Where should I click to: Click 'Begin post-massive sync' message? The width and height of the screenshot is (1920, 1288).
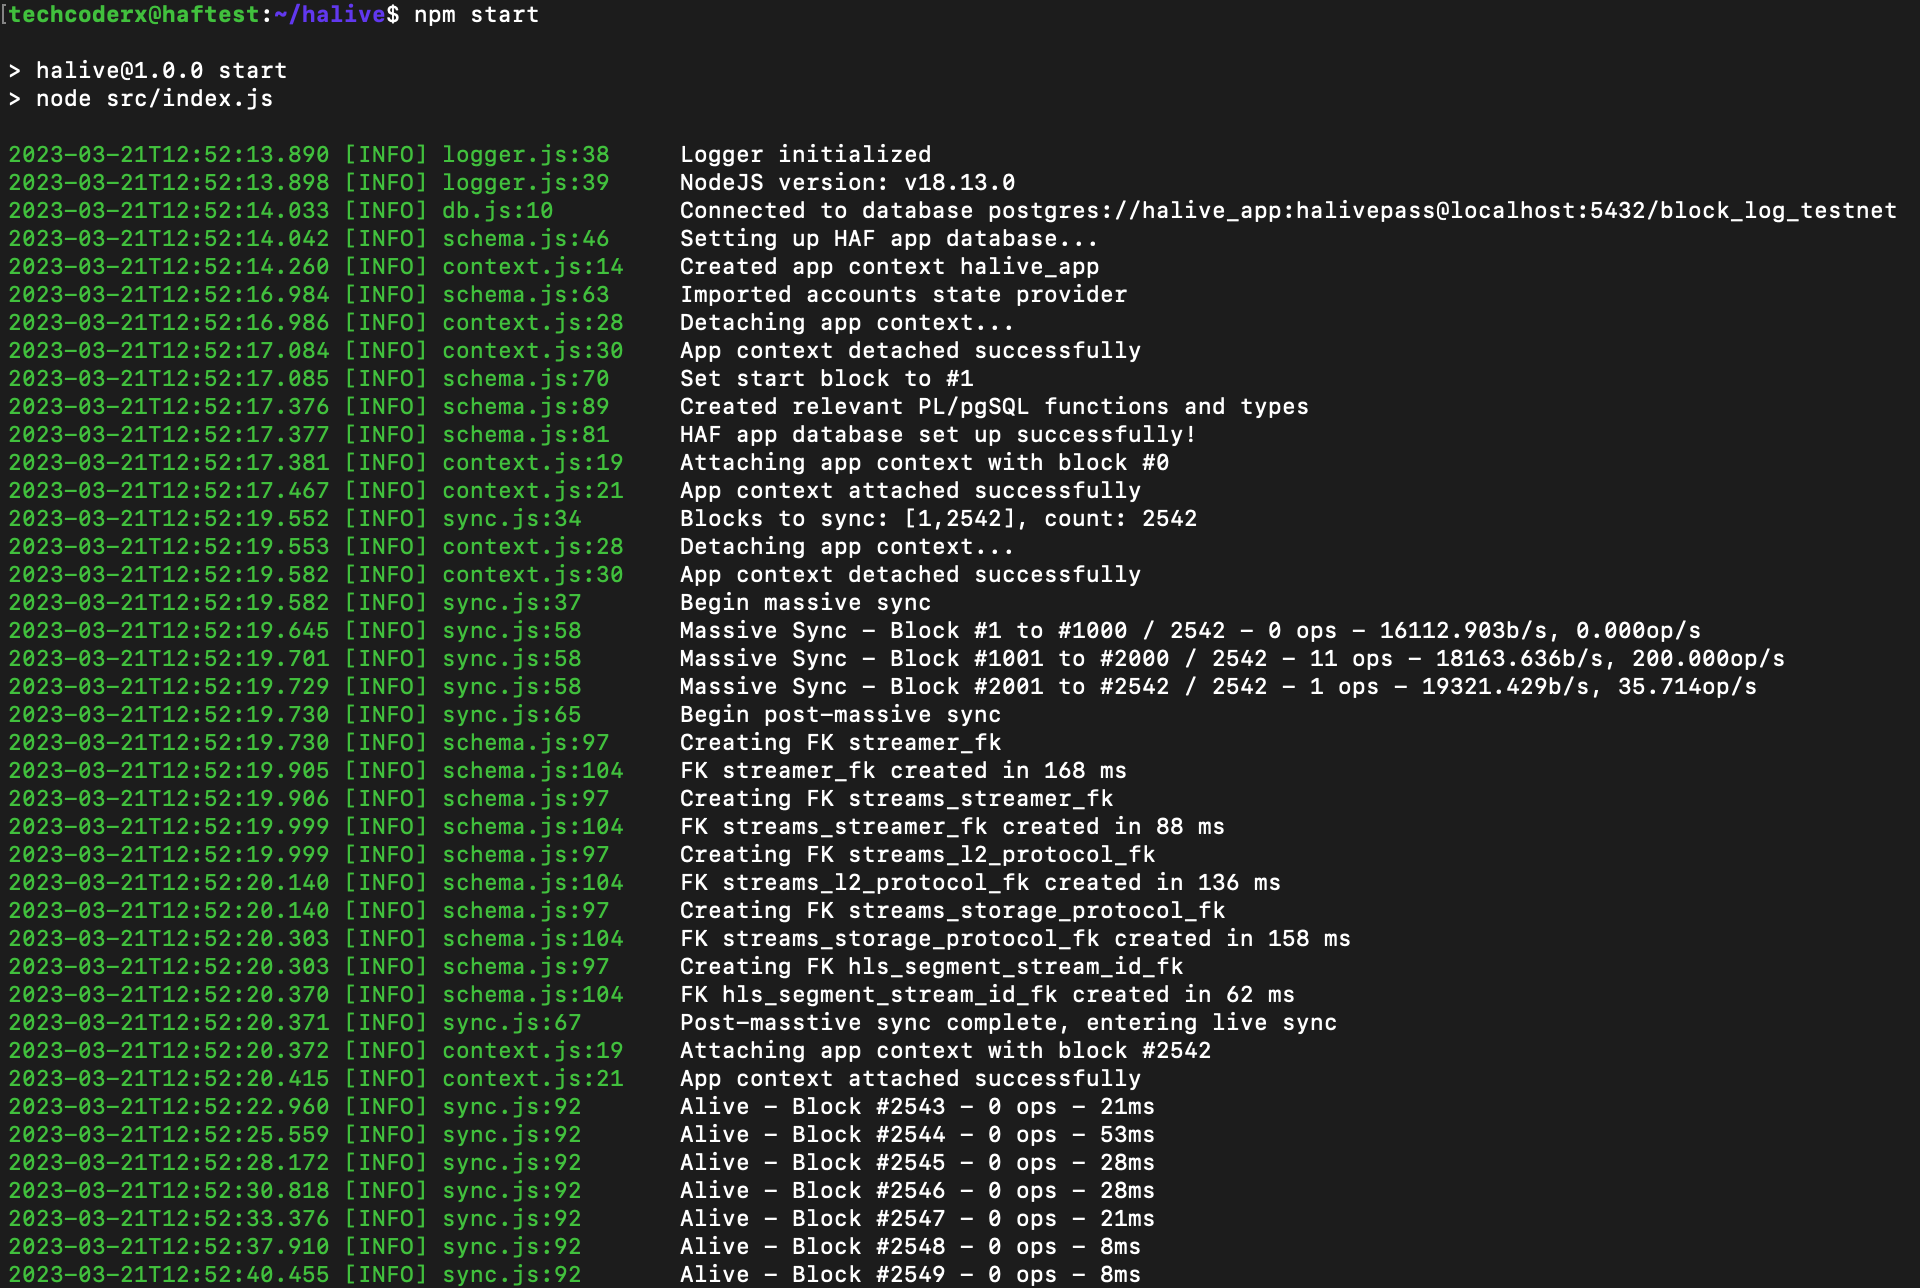841,715
